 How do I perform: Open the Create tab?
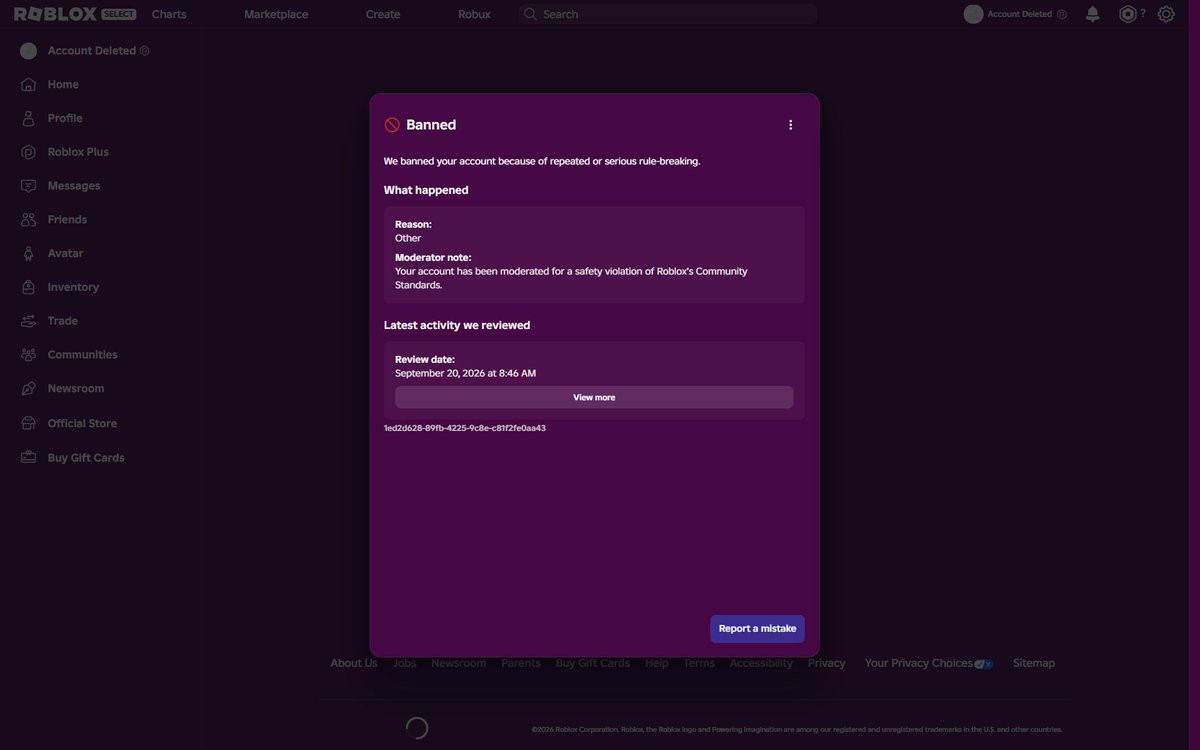click(383, 14)
